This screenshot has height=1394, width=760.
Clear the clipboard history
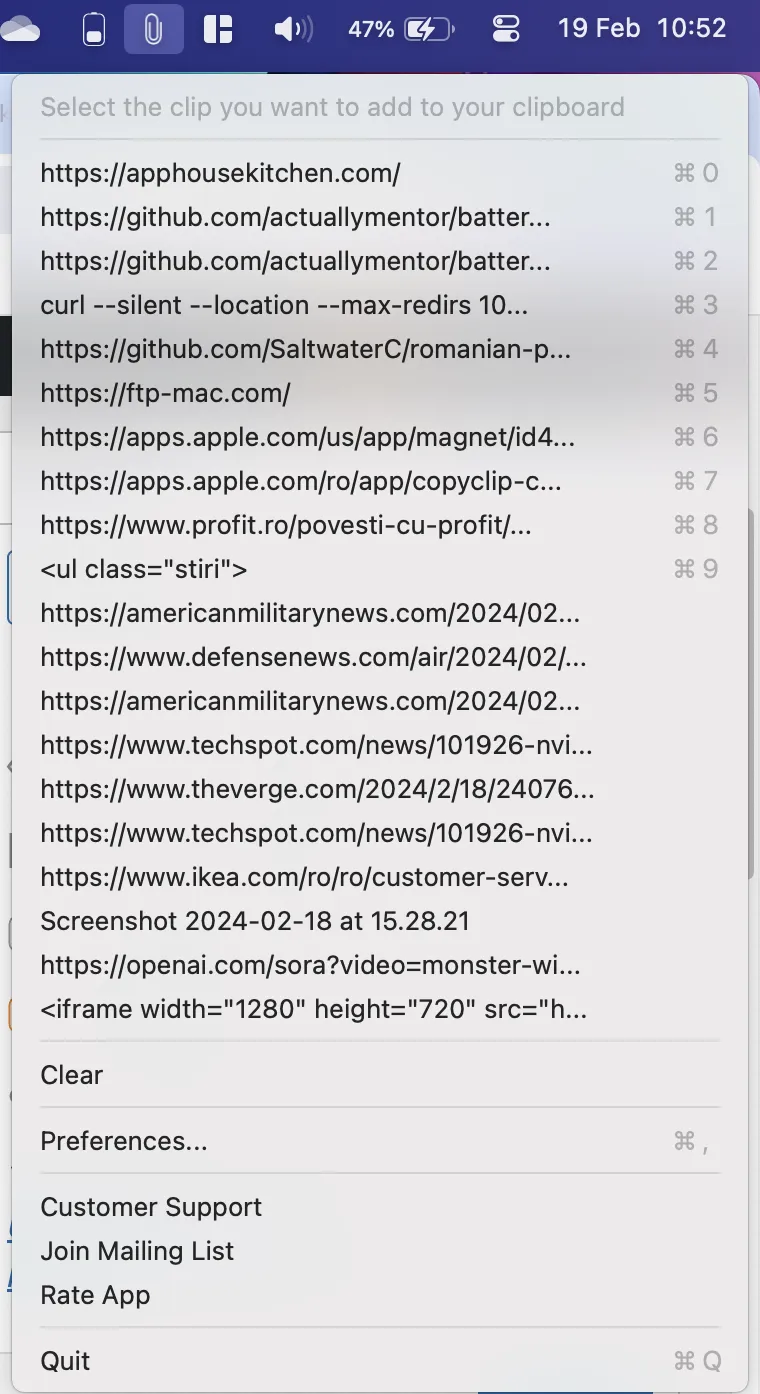coord(380,1075)
